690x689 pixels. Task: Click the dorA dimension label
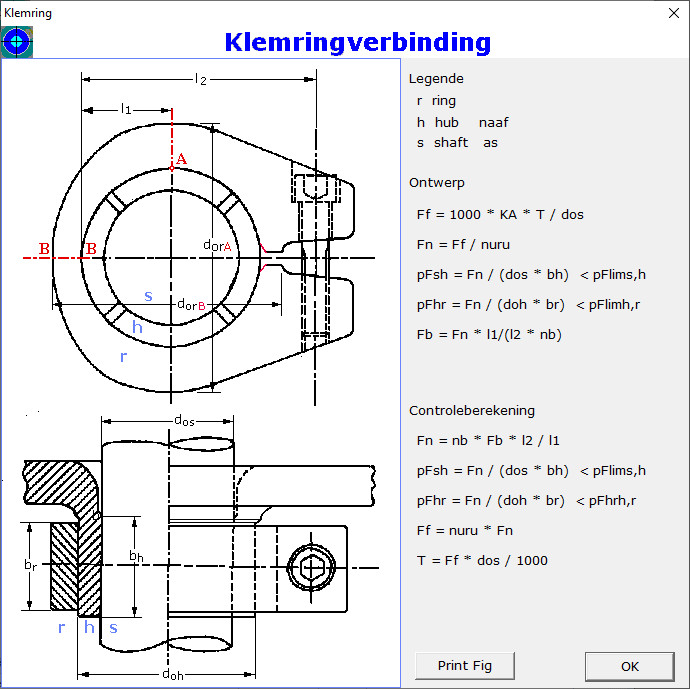coord(217,246)
